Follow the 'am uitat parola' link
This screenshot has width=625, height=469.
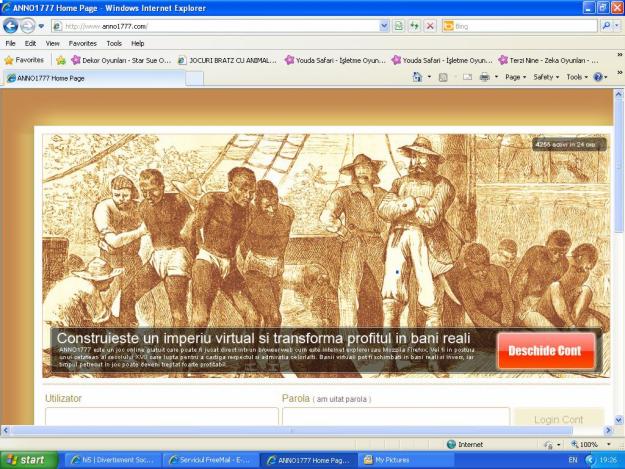342,399
